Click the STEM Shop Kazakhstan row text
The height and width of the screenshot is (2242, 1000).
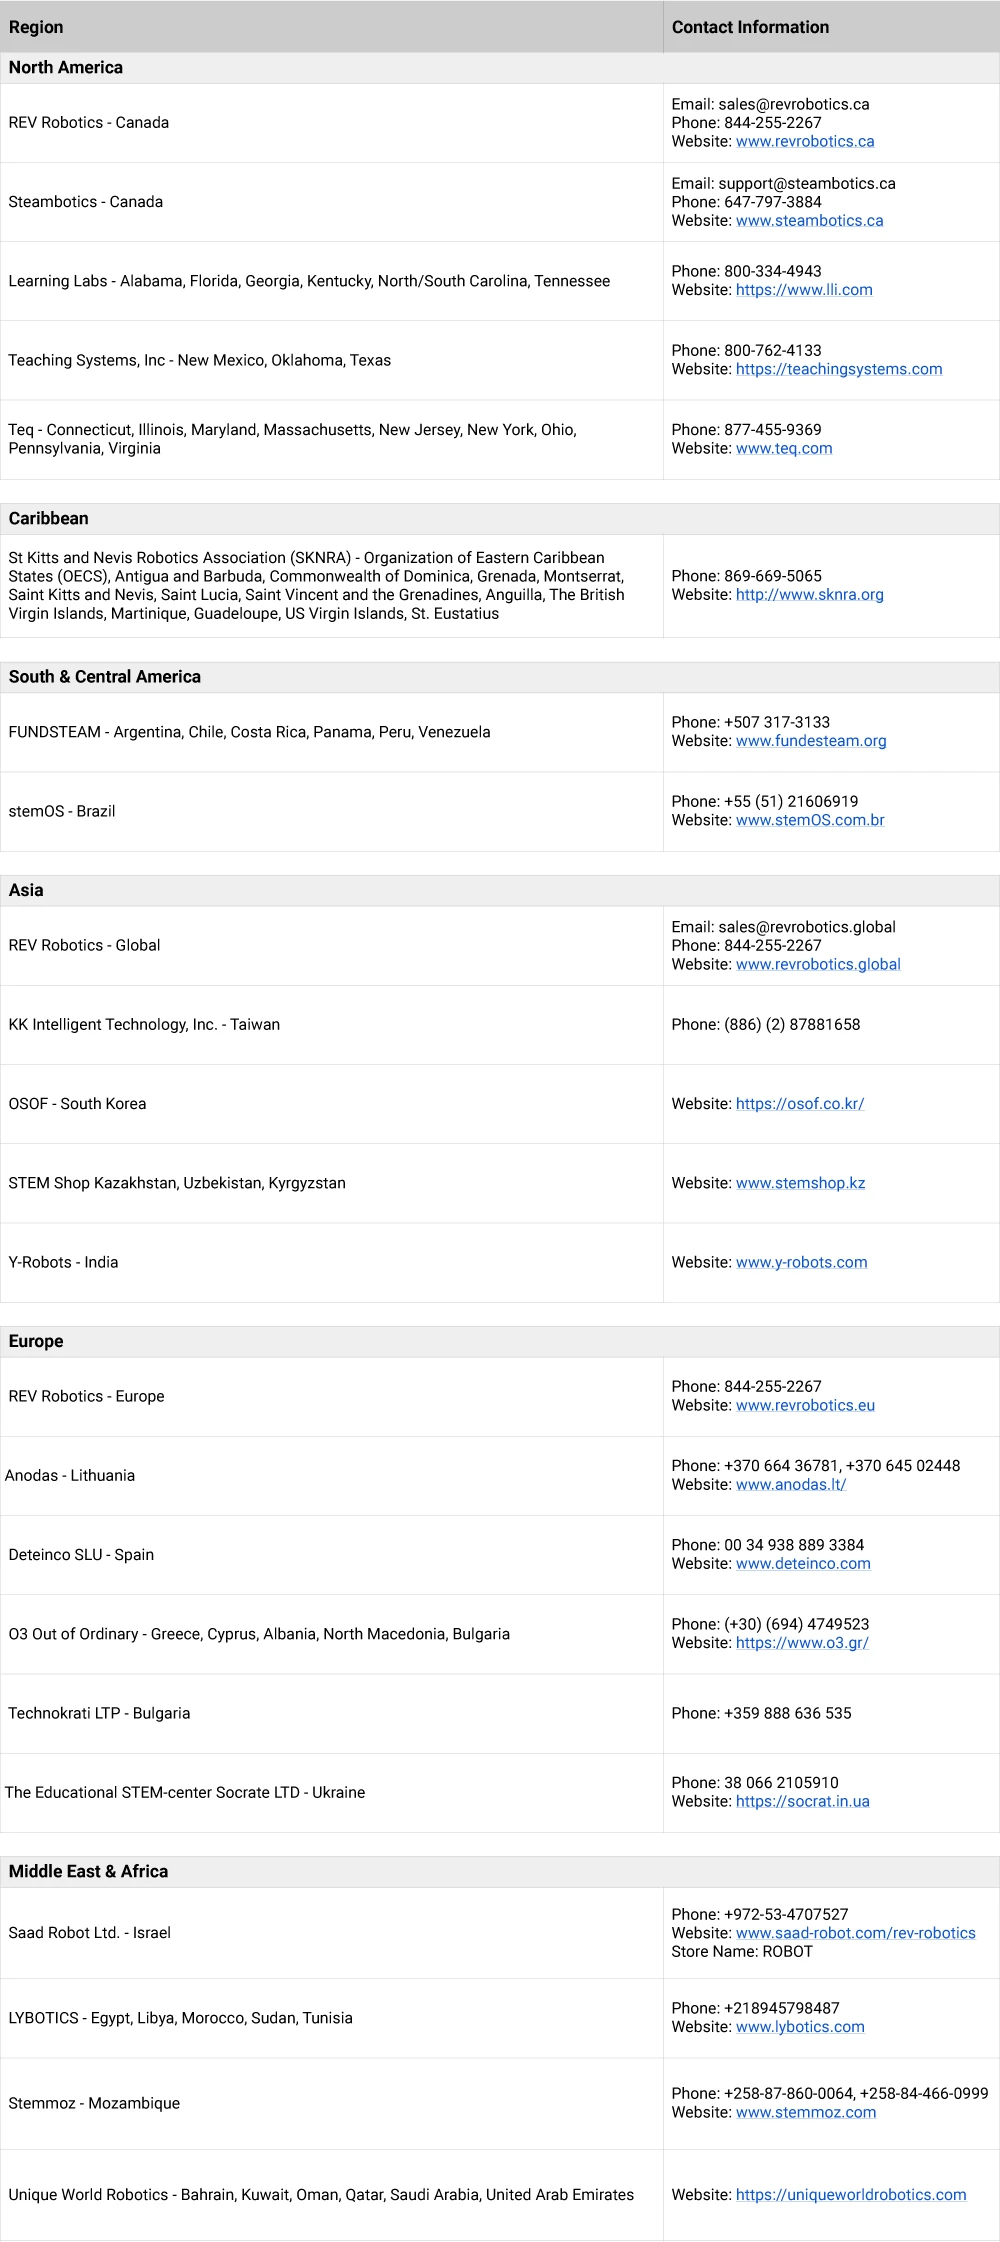[177, 1183]
